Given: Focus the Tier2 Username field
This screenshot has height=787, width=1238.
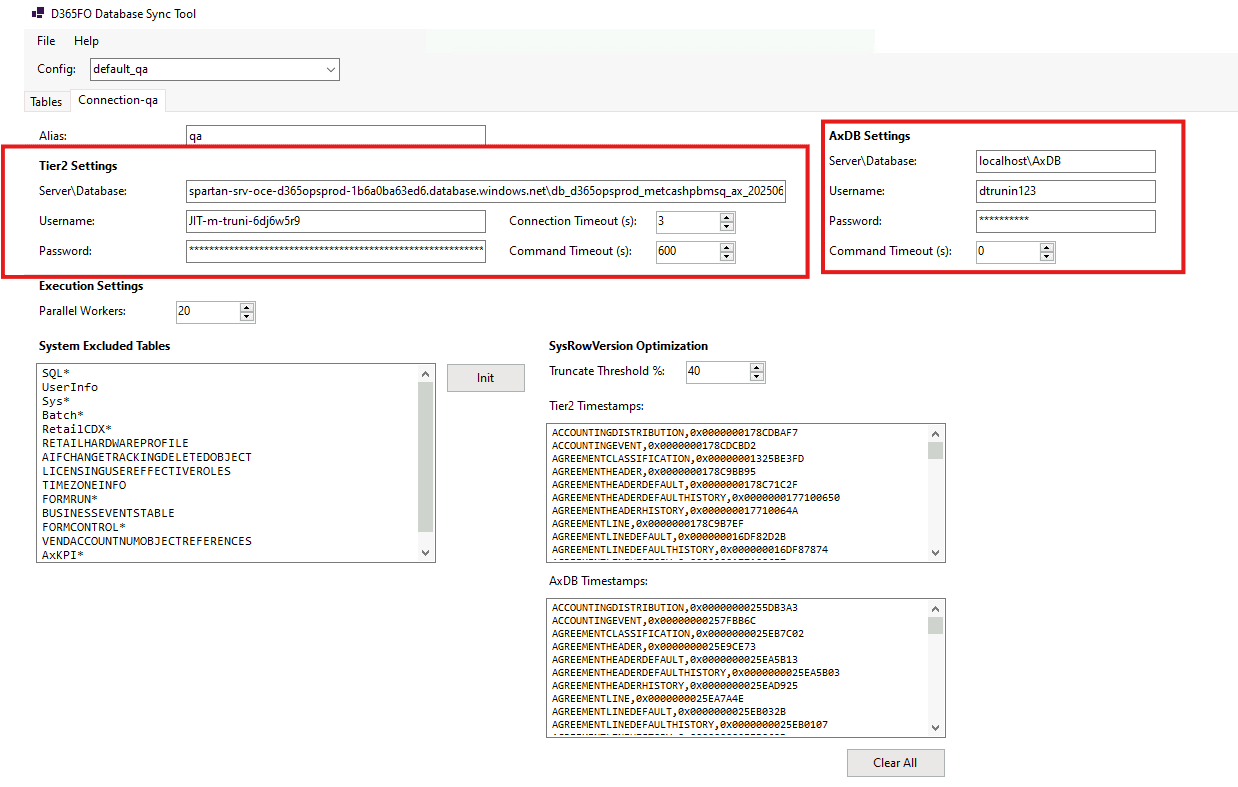Looking at the screenshot, I should pyautogui.click(x=335, y=221).
